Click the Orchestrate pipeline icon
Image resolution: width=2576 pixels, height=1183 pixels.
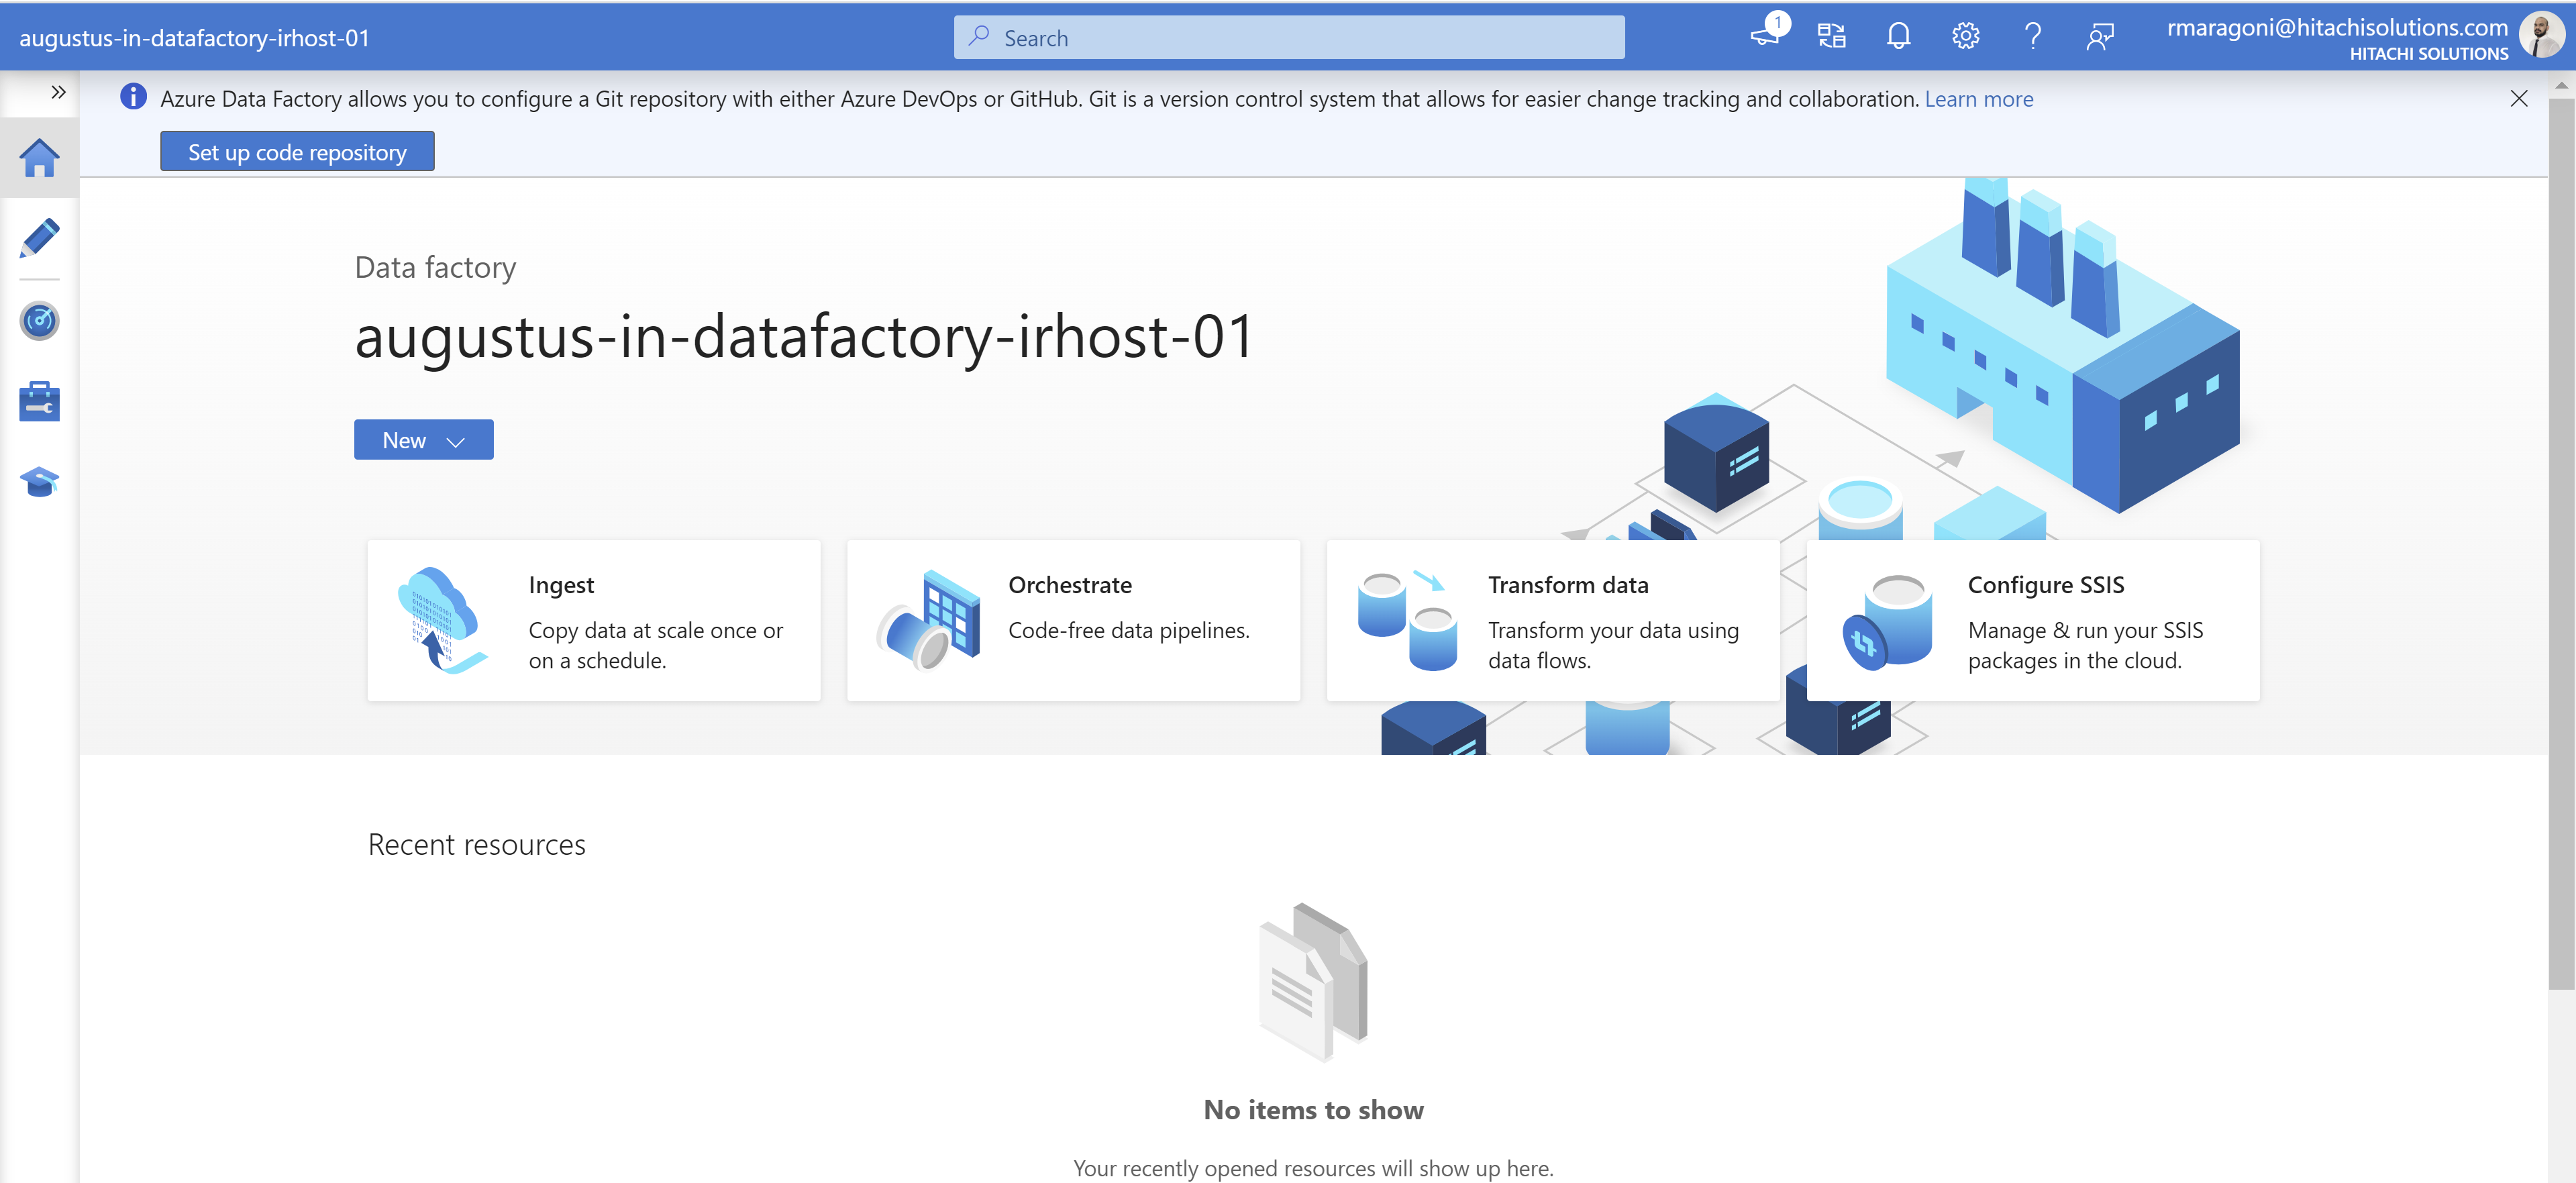pyautogui.click(x=928, y=620)
